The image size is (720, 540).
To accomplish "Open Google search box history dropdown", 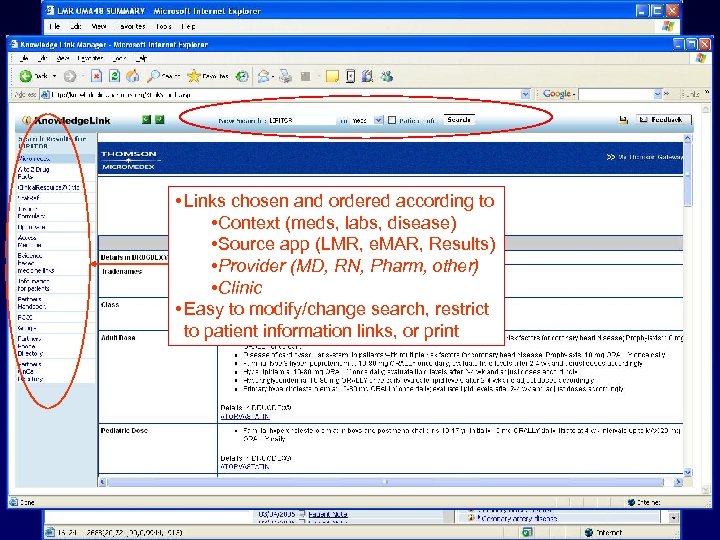I will [x=657, y=94].
